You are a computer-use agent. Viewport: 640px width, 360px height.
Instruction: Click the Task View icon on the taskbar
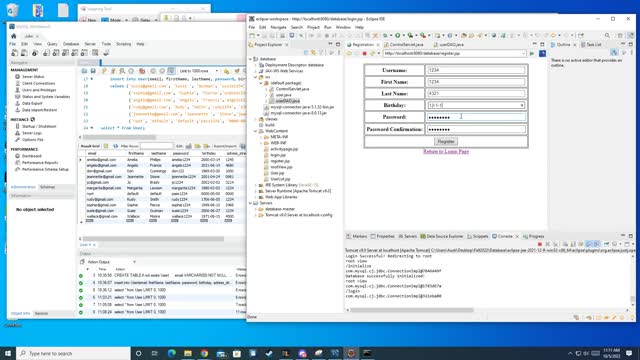coord(155,353)
